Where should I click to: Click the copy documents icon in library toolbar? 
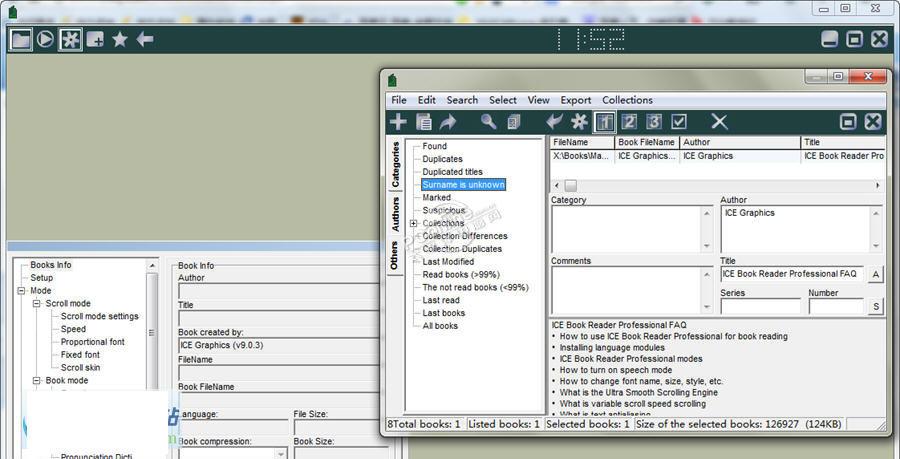pos(514,122)
